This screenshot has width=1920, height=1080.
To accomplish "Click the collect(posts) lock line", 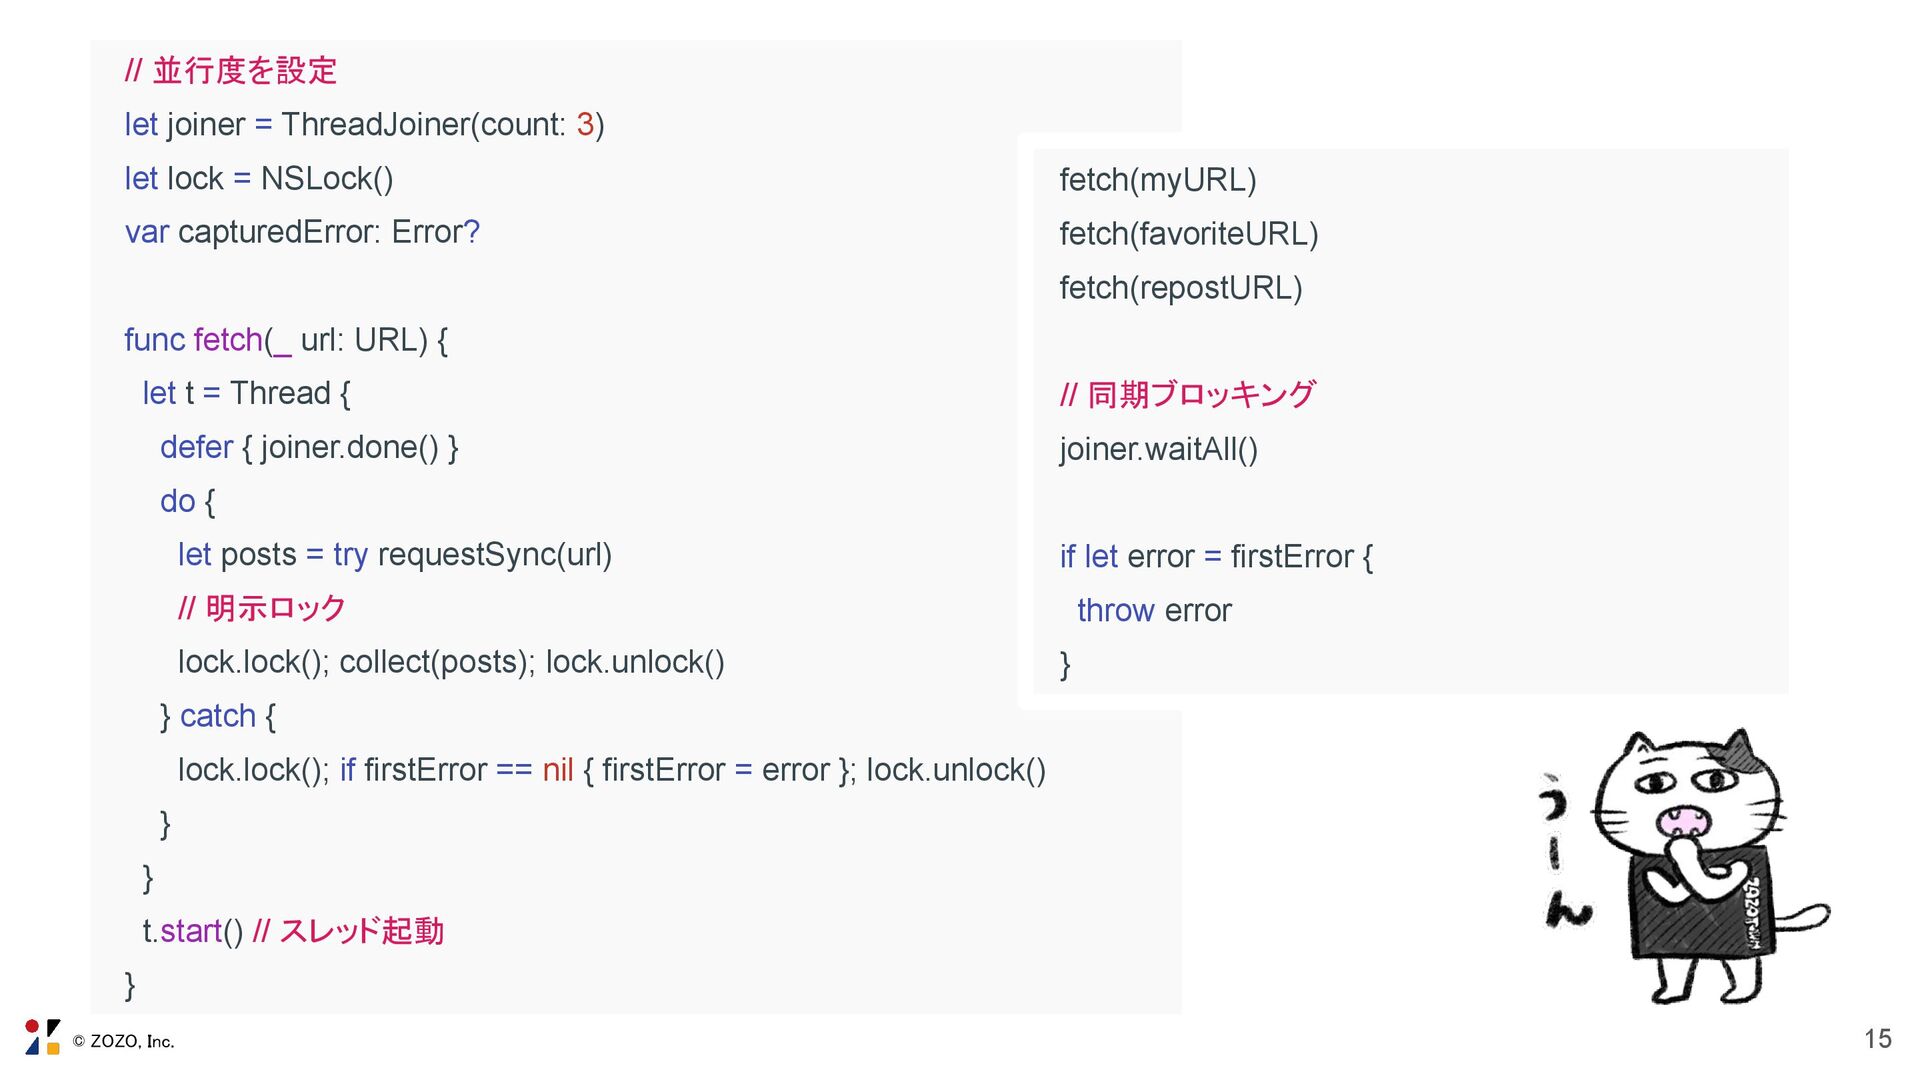I will pos(451,662).
